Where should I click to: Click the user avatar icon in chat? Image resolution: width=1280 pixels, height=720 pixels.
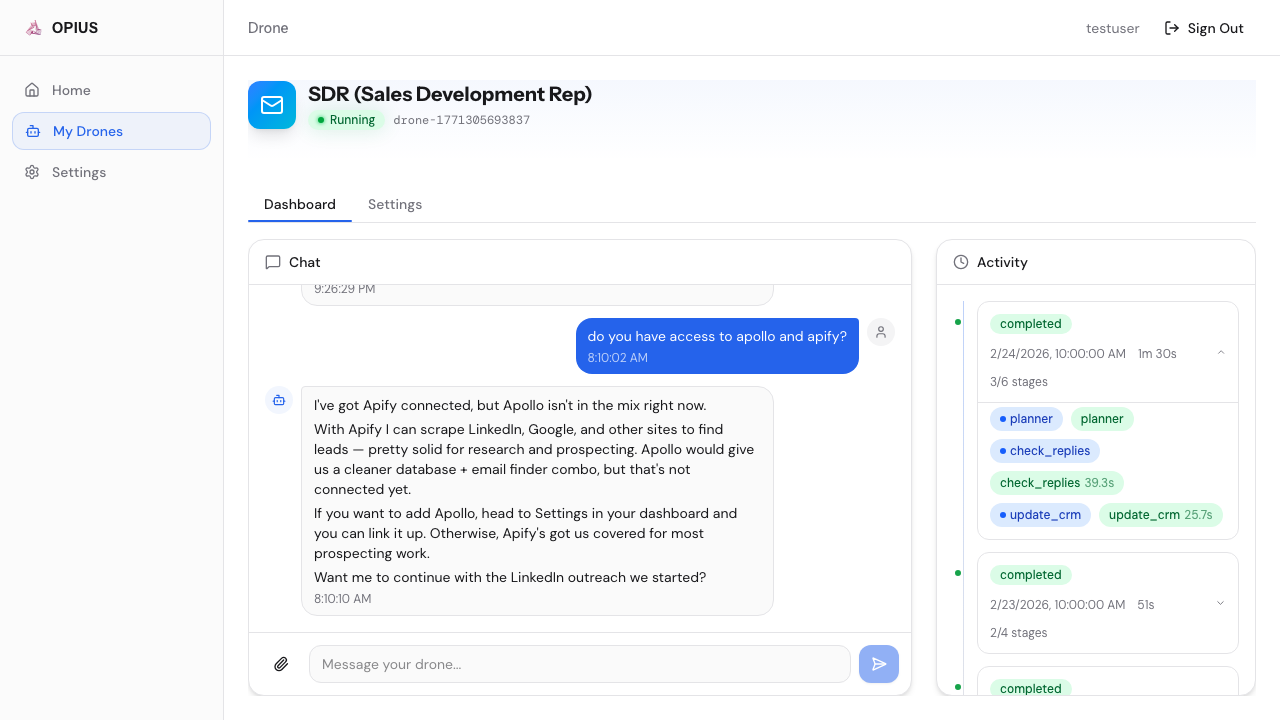click(881, 333)
